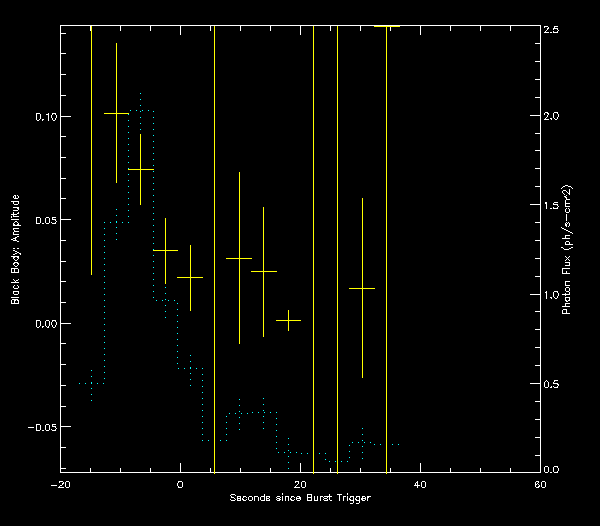Select the yellow cross at amplitude 0.075

140,169
